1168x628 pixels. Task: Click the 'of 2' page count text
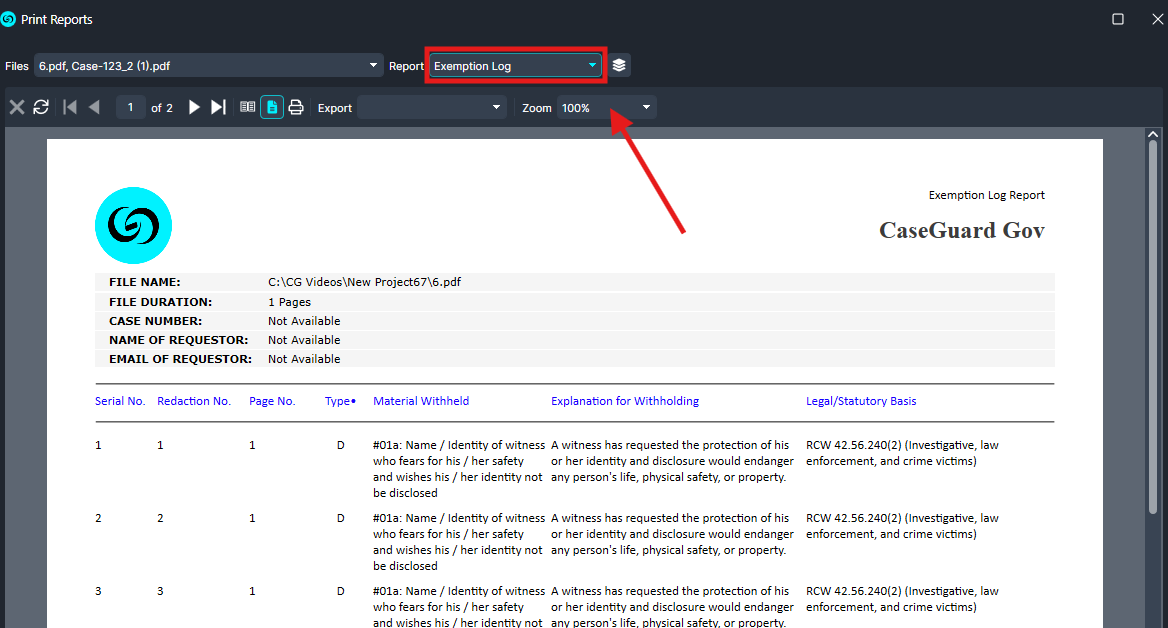pos(162,108)
